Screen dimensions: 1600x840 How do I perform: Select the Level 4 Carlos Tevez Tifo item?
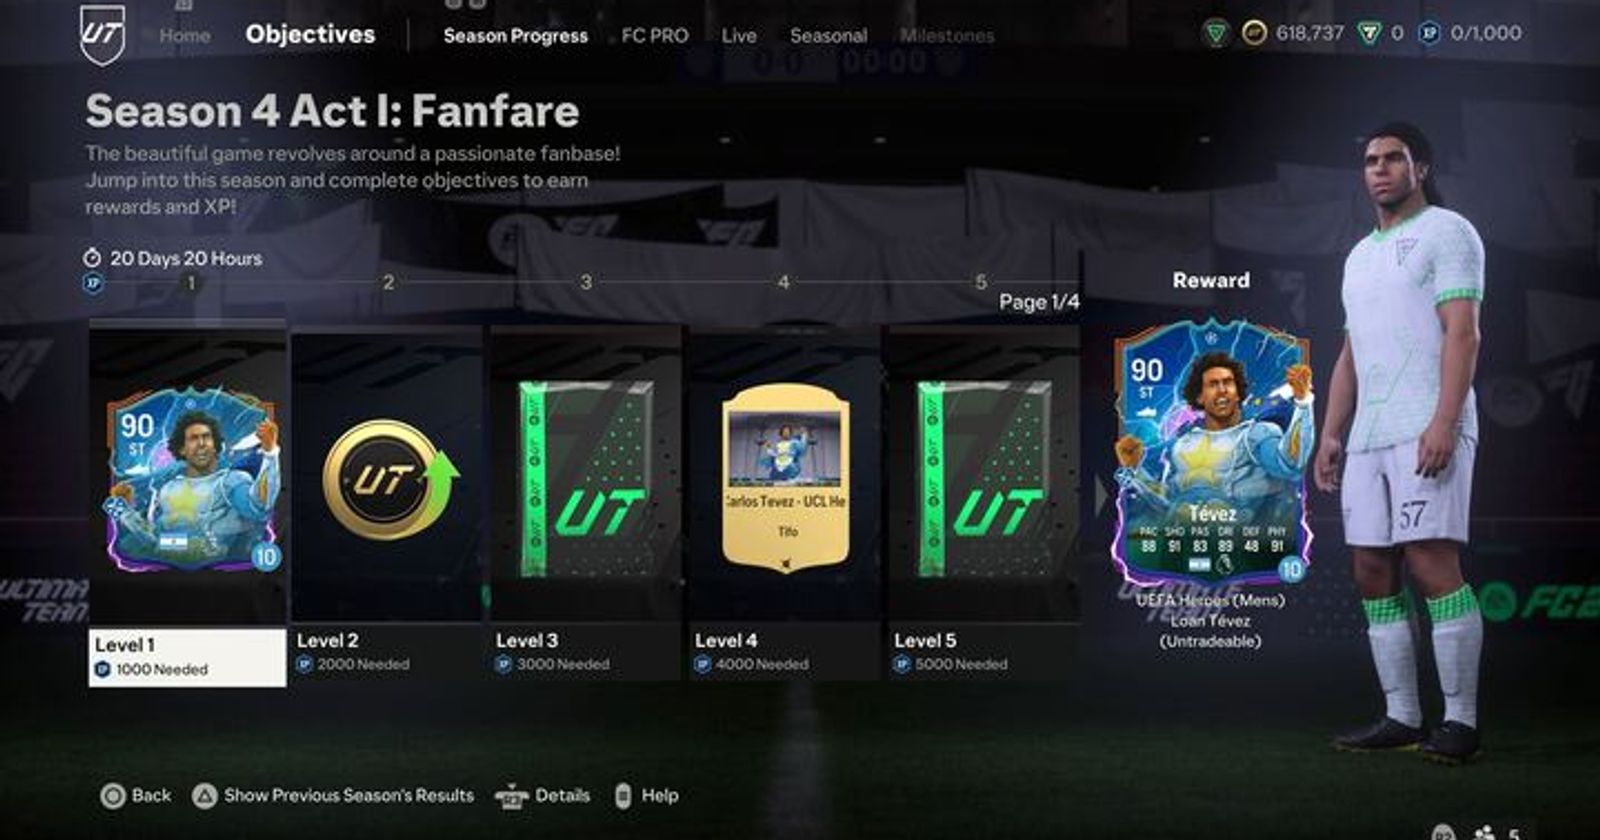click(786, 478)
